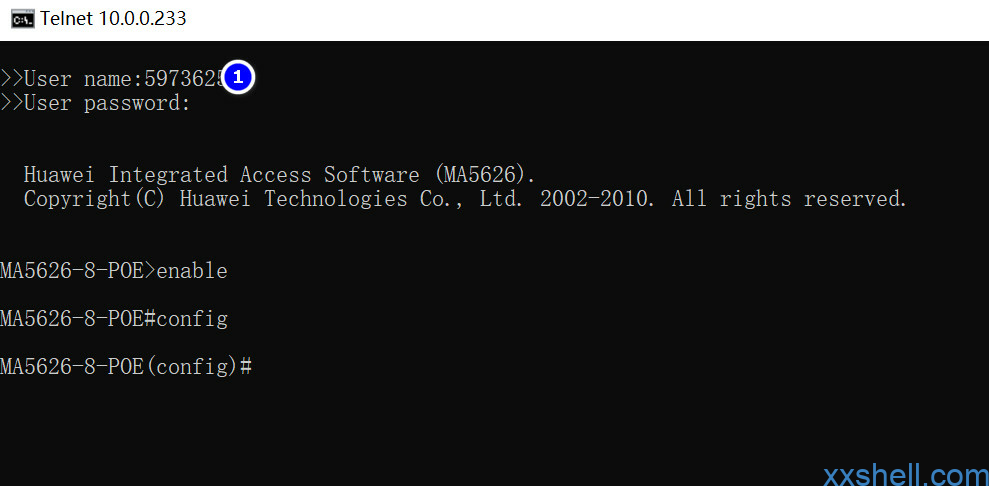Screen dimensions: 989x486
Task: Click the MA5626-8-POE# prompt before config
Action: tap(78, 319)
